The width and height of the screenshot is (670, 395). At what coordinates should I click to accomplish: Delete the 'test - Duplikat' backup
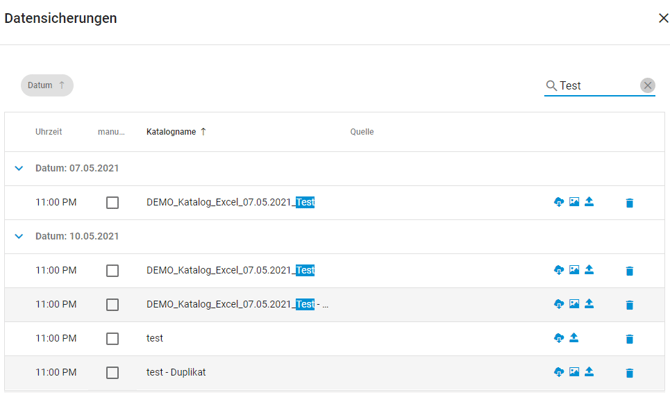pos(629,373)
